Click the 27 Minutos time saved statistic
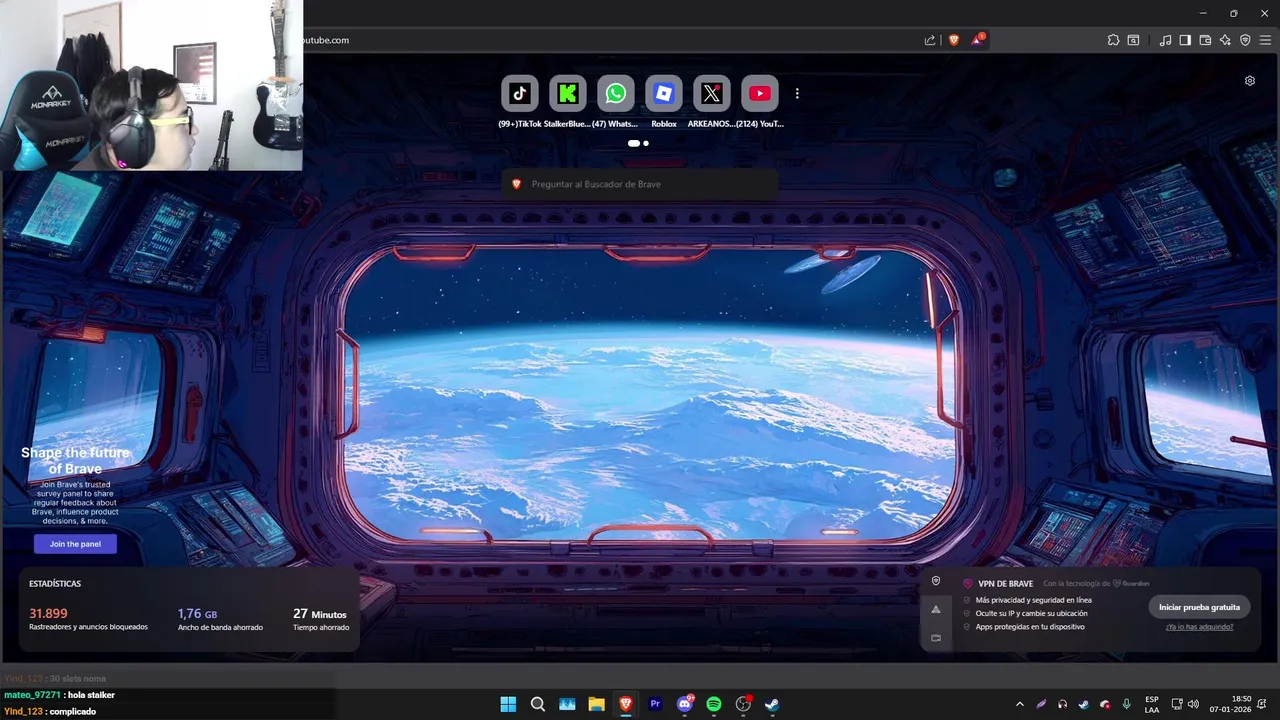This screenshot has width=1280, height=720. pyautogui.click(x=321, y=619)
